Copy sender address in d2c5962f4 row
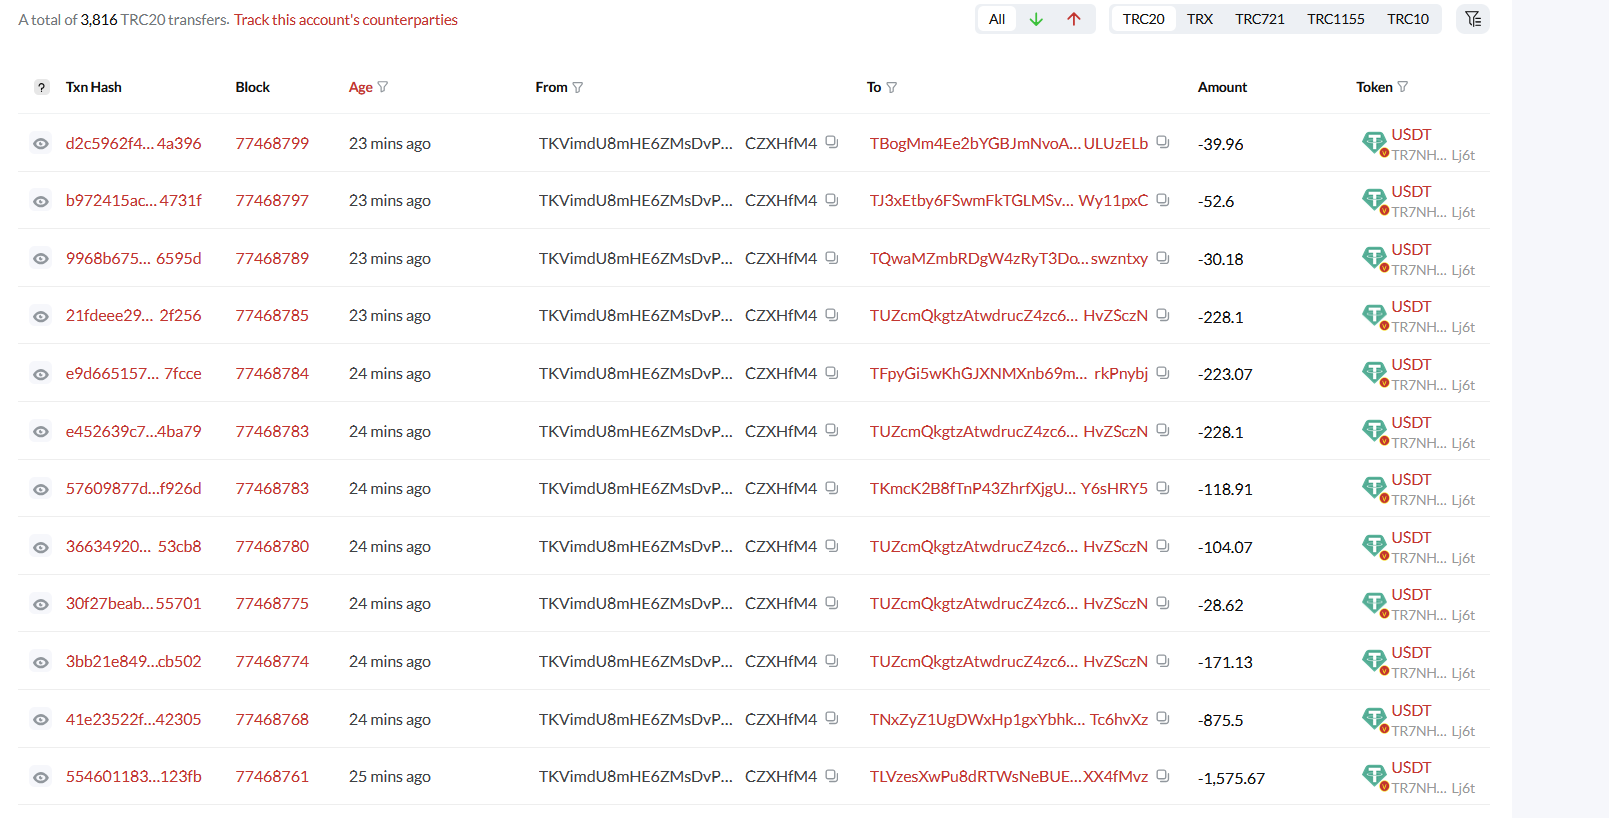The height and width of the screenshot is (818, 1609). (831, 142)
